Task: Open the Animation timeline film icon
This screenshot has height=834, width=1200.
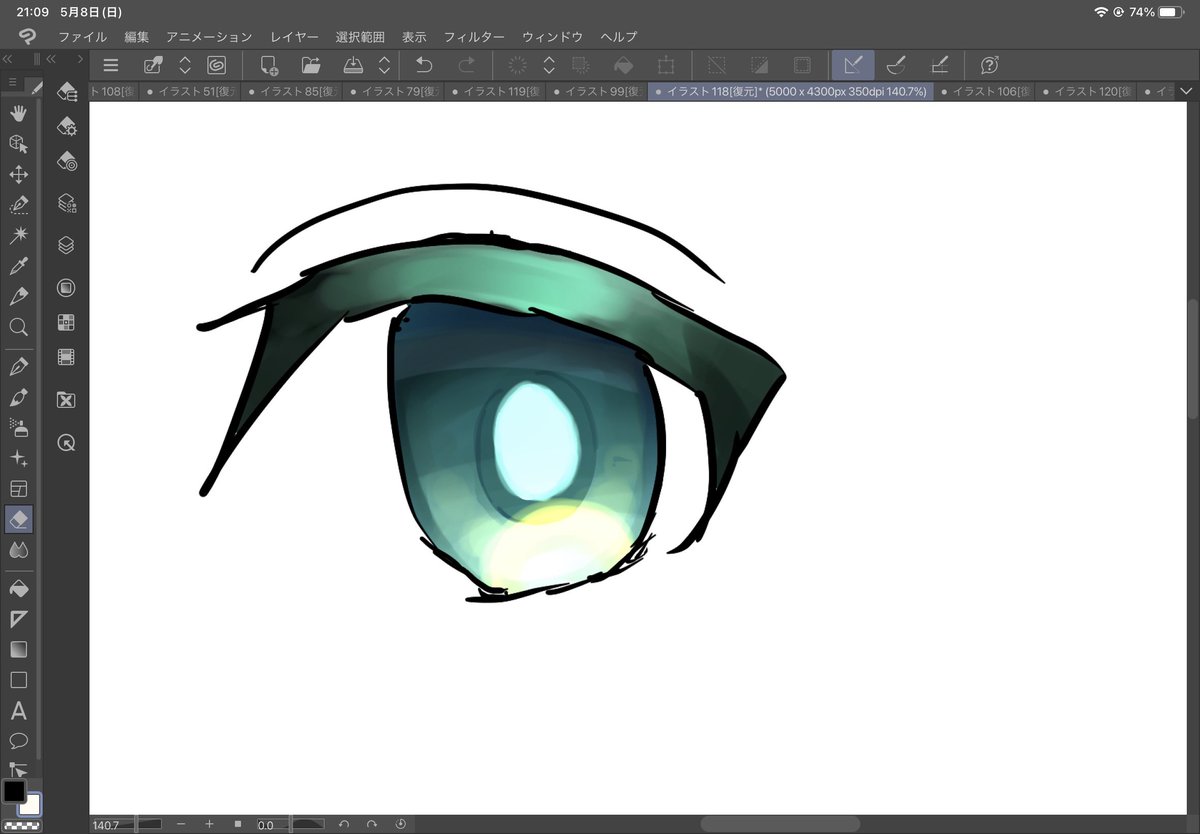Action: 67,357
